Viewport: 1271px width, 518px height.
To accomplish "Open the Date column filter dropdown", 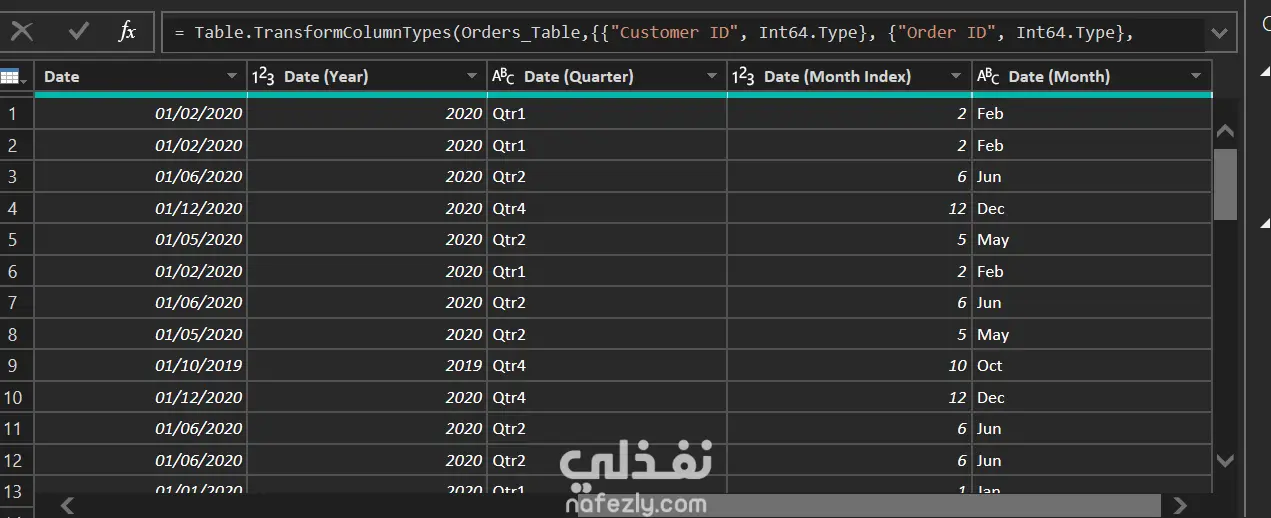I will (231, 76).
